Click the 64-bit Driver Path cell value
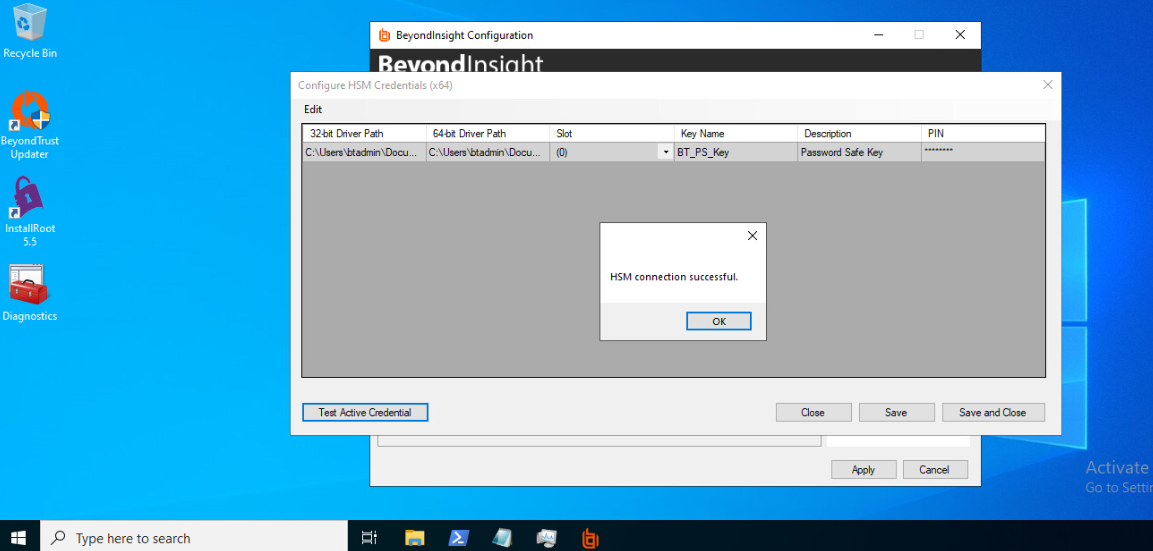This screenshot has height=551, width=1153. (x=488, y=152)
